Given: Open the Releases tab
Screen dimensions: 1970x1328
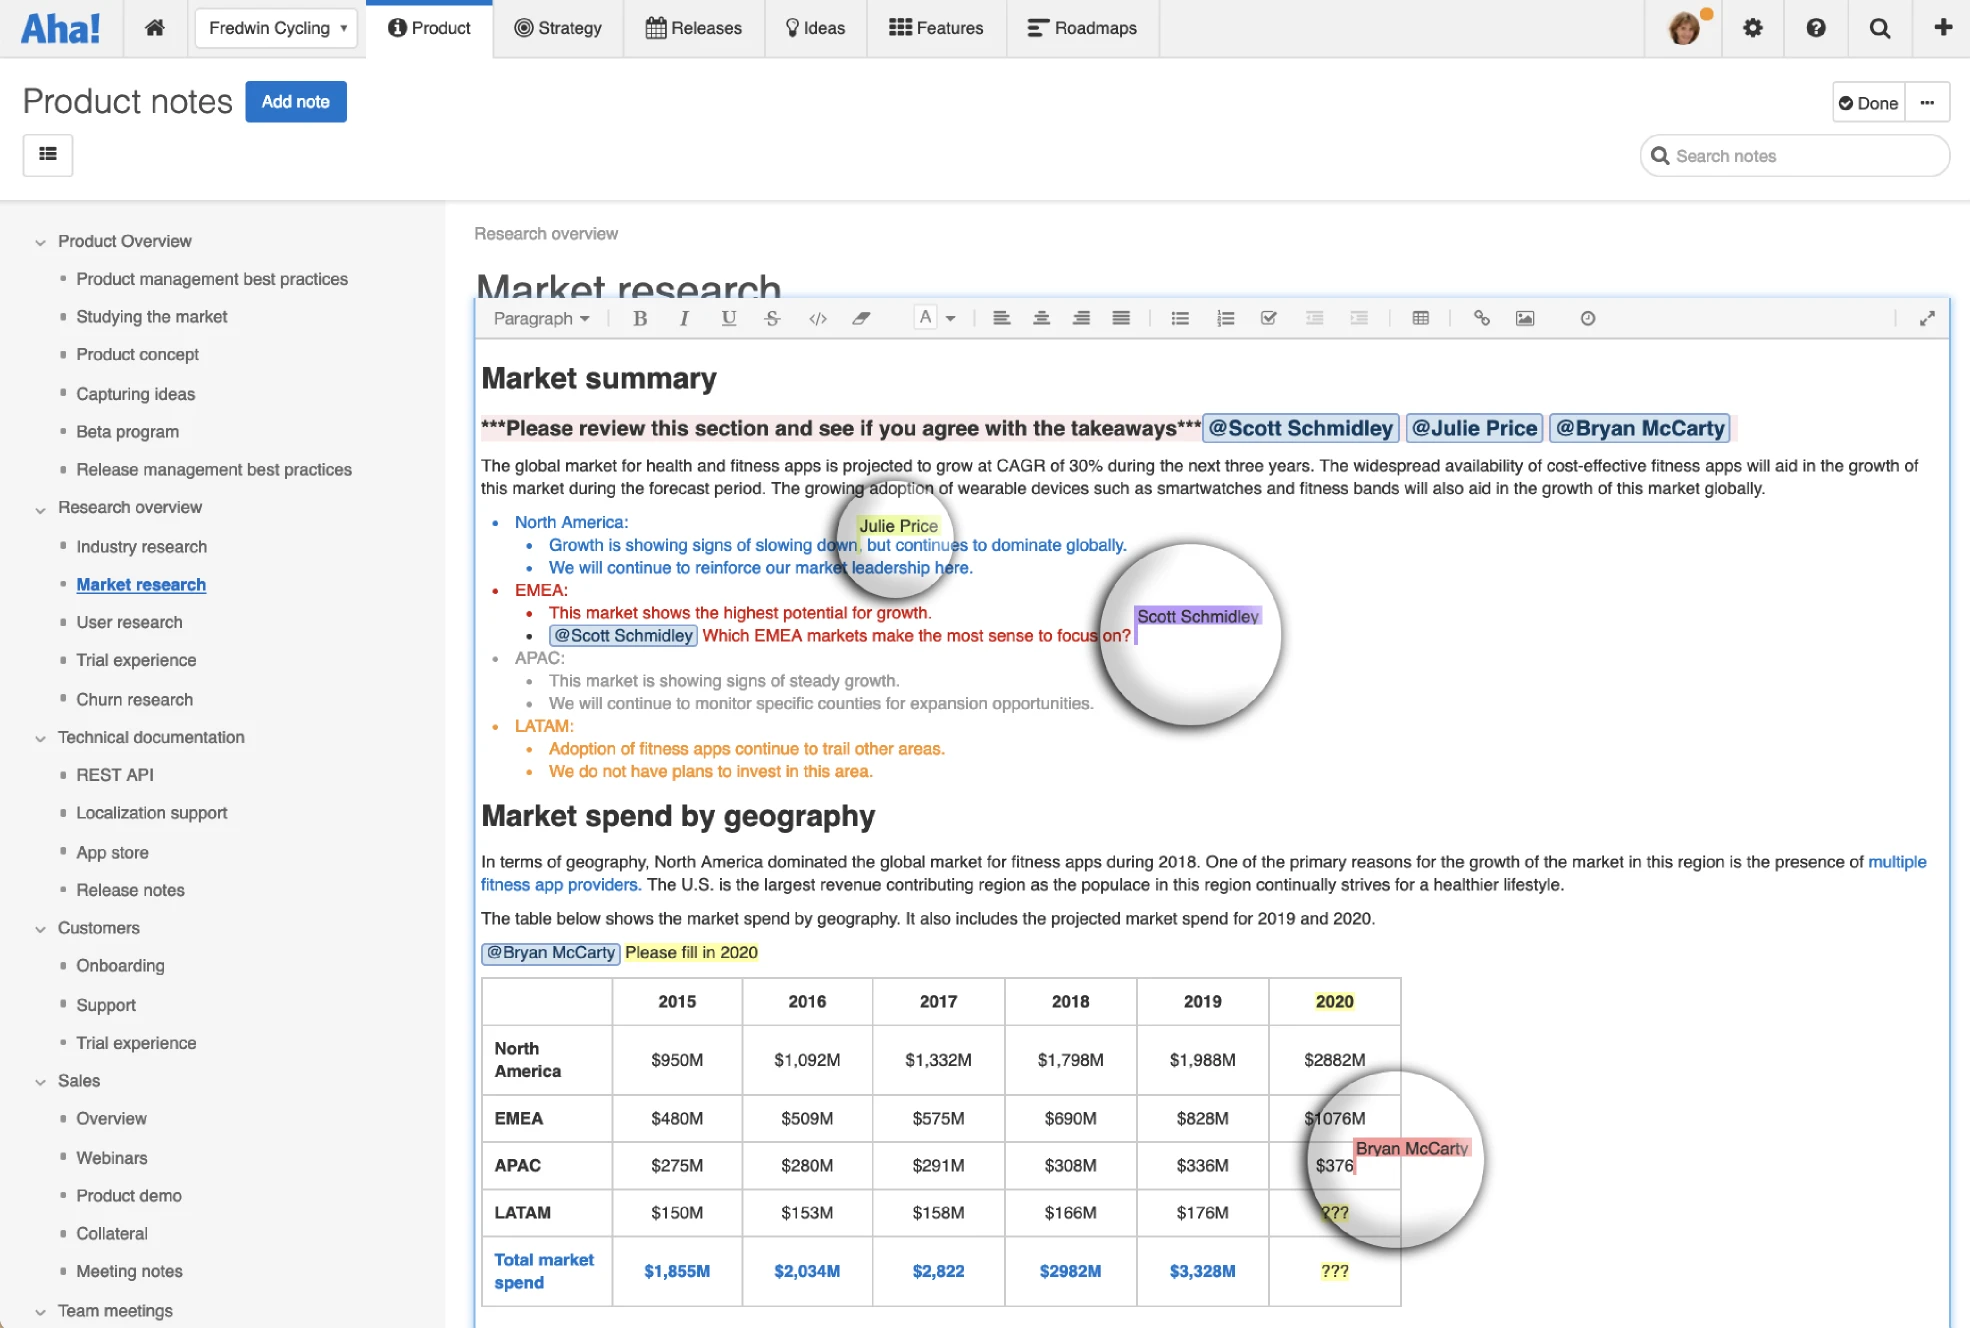Looking at the screenshot, I should (x=694, y=28).
